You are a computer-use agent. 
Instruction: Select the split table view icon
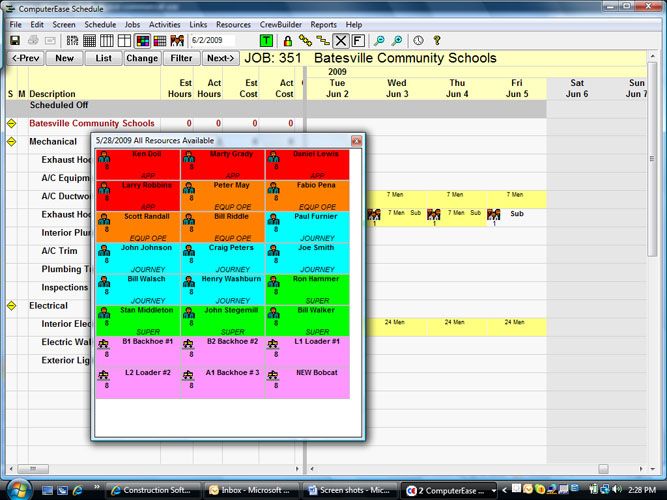pyautogui.click(x=124, y=40)
